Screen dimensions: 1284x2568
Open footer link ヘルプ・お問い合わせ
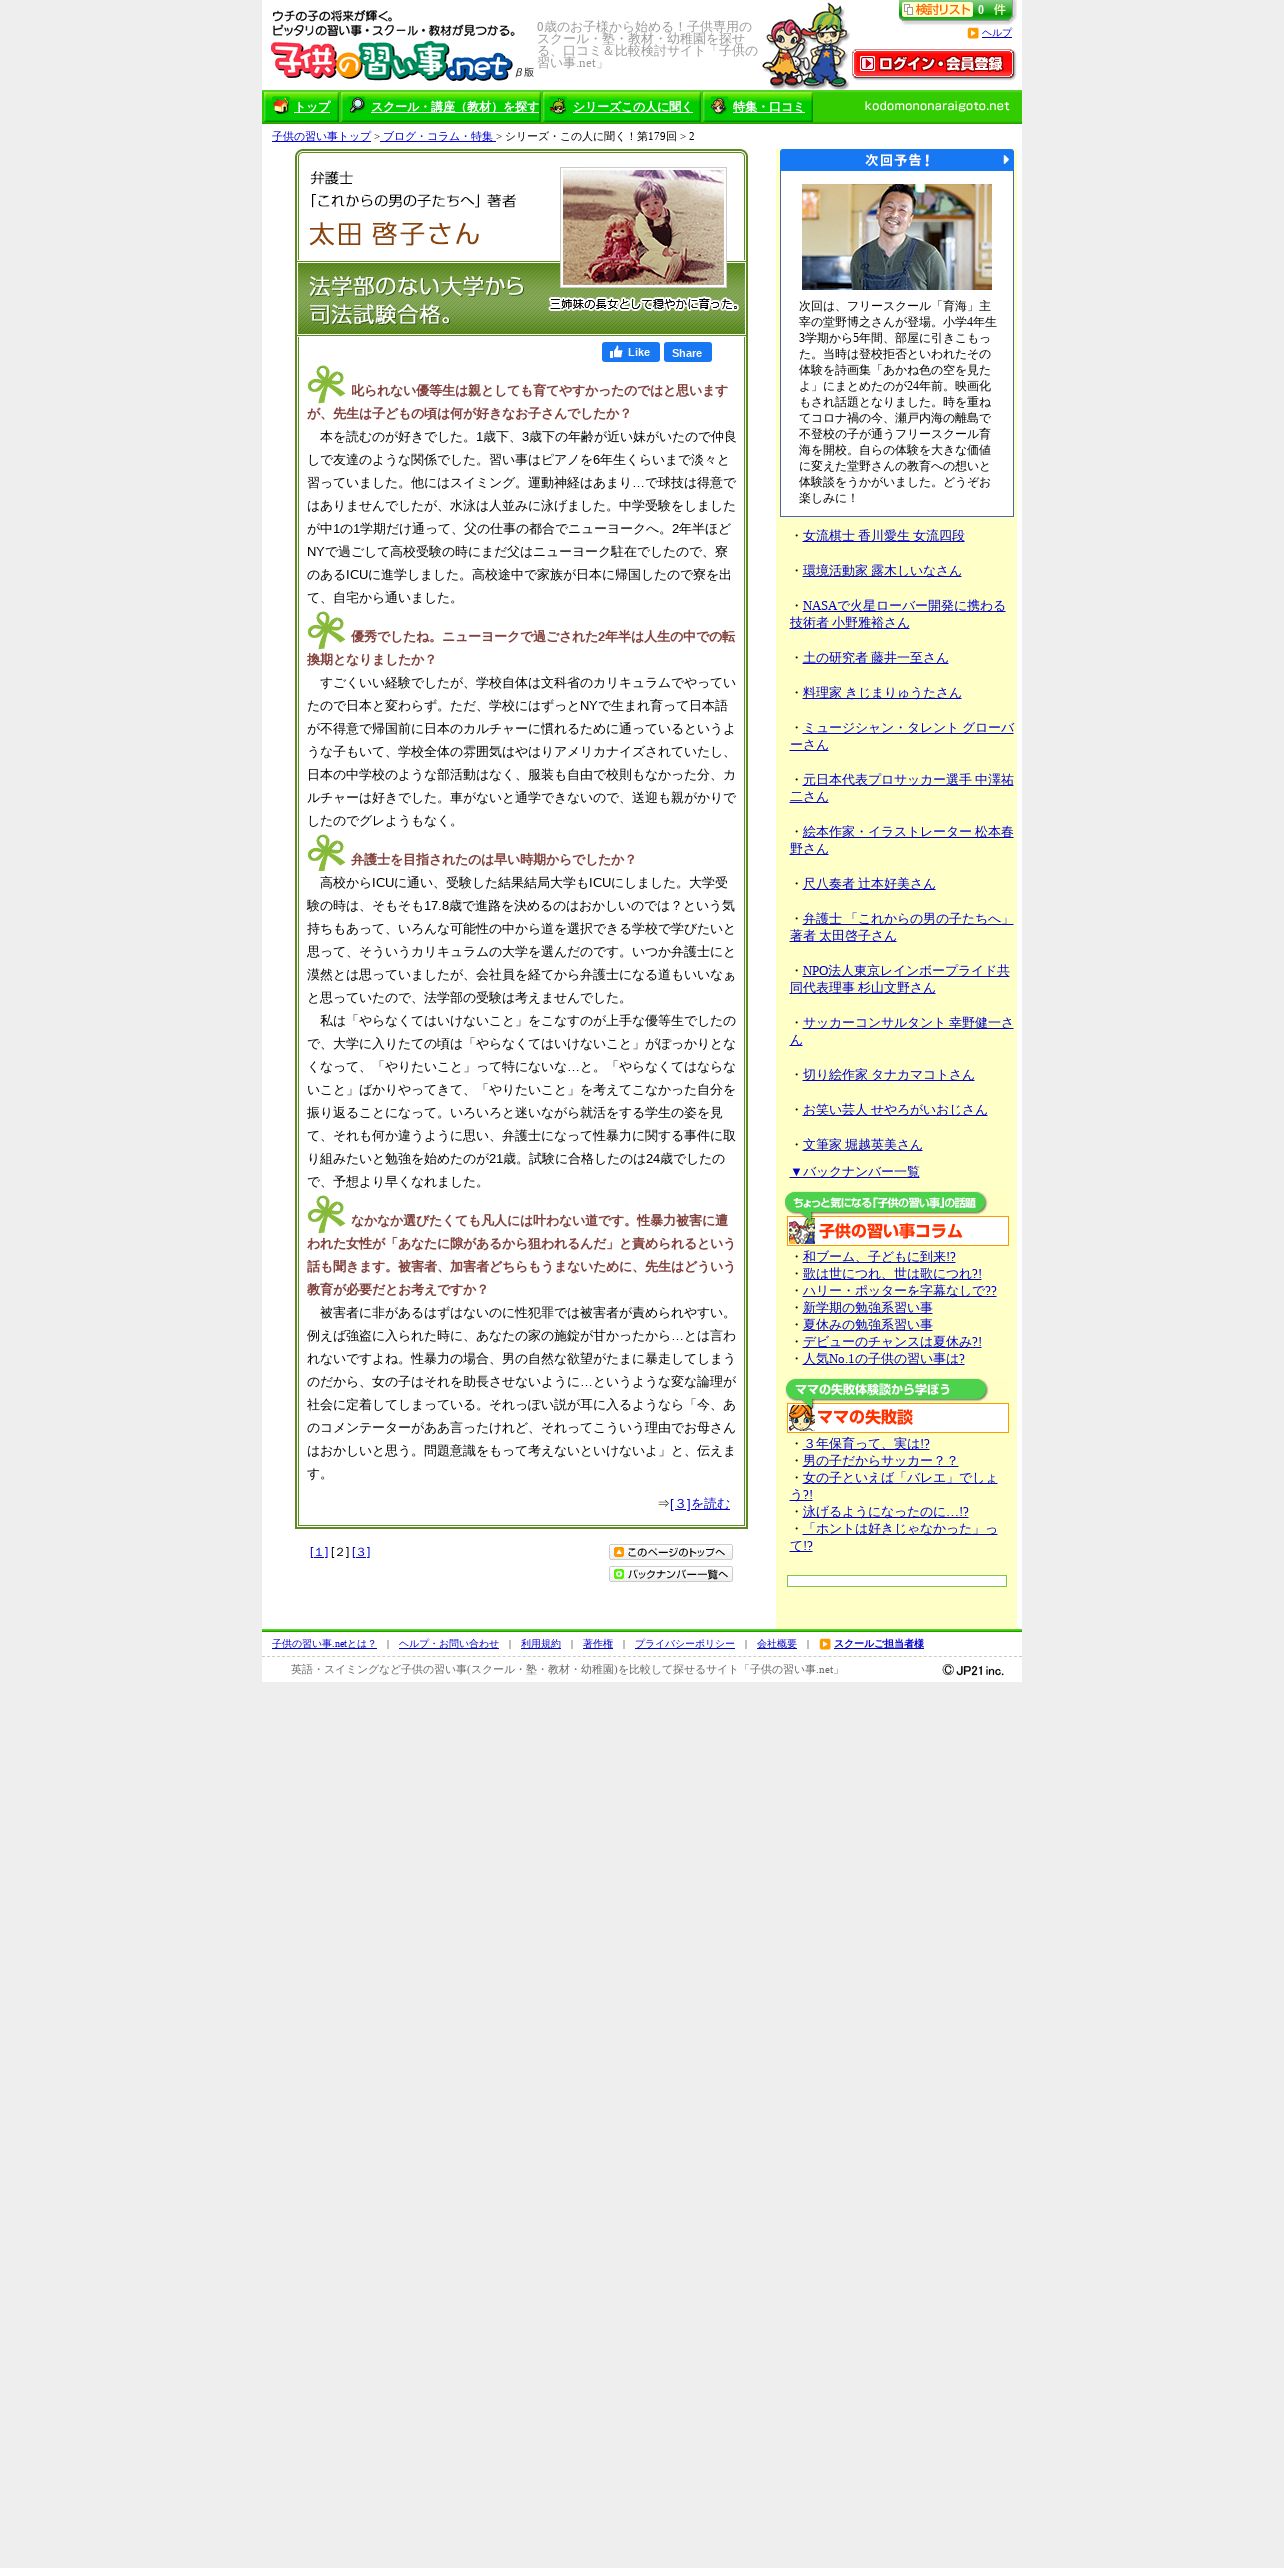[448, 1644]
